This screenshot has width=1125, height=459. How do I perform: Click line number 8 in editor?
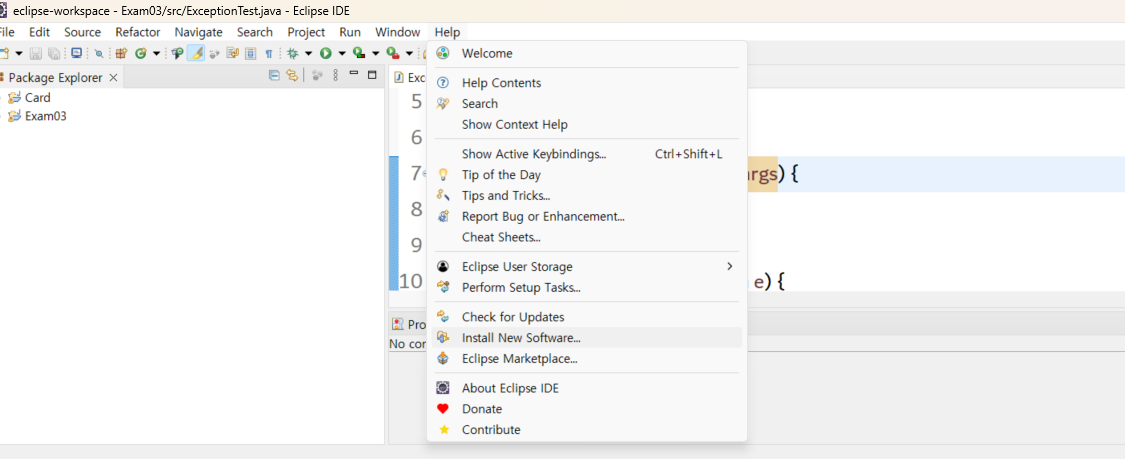(x=416, y=209)
